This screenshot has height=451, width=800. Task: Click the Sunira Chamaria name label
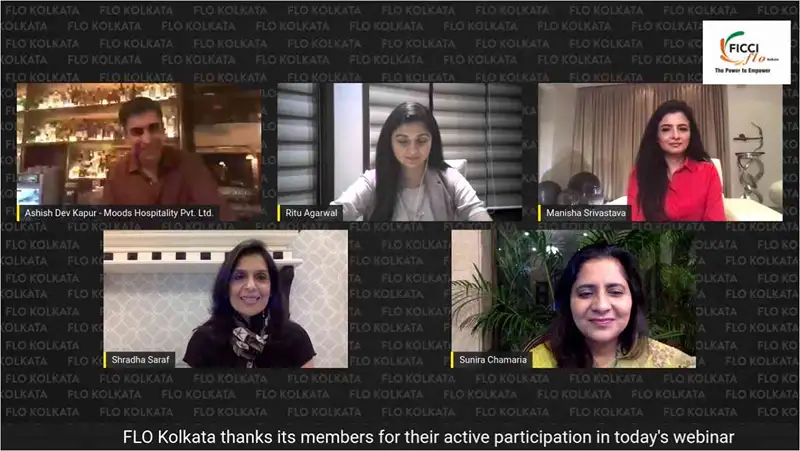(x=493, y=360)
